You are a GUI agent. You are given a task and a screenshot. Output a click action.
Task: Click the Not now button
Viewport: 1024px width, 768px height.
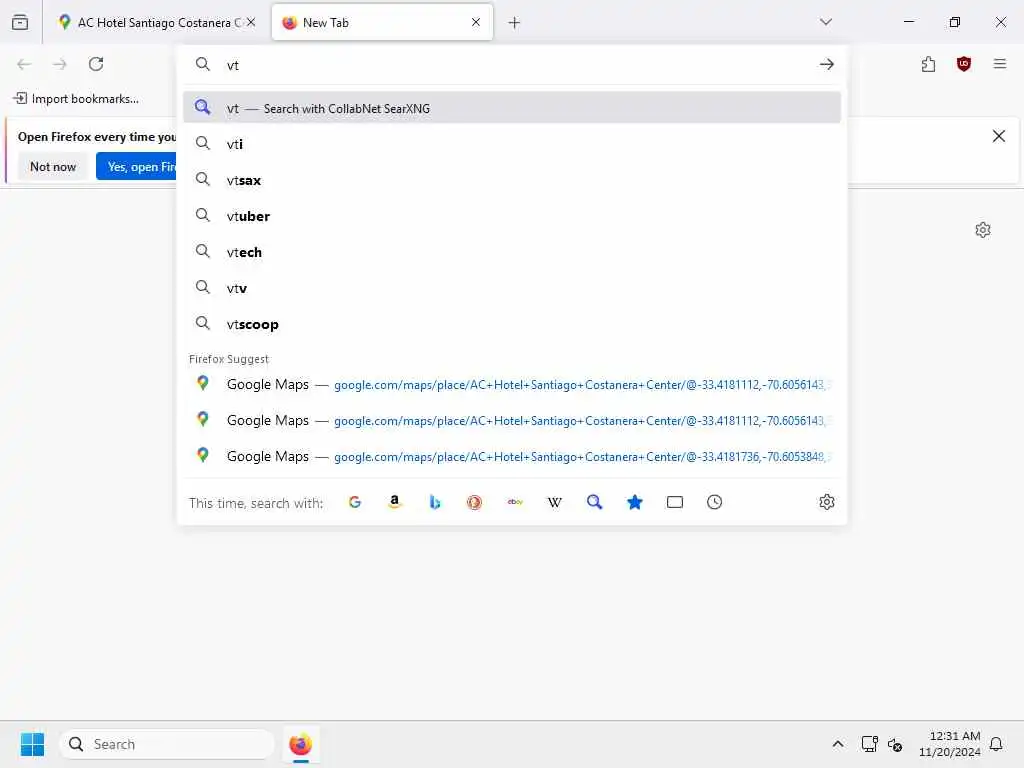53,167
